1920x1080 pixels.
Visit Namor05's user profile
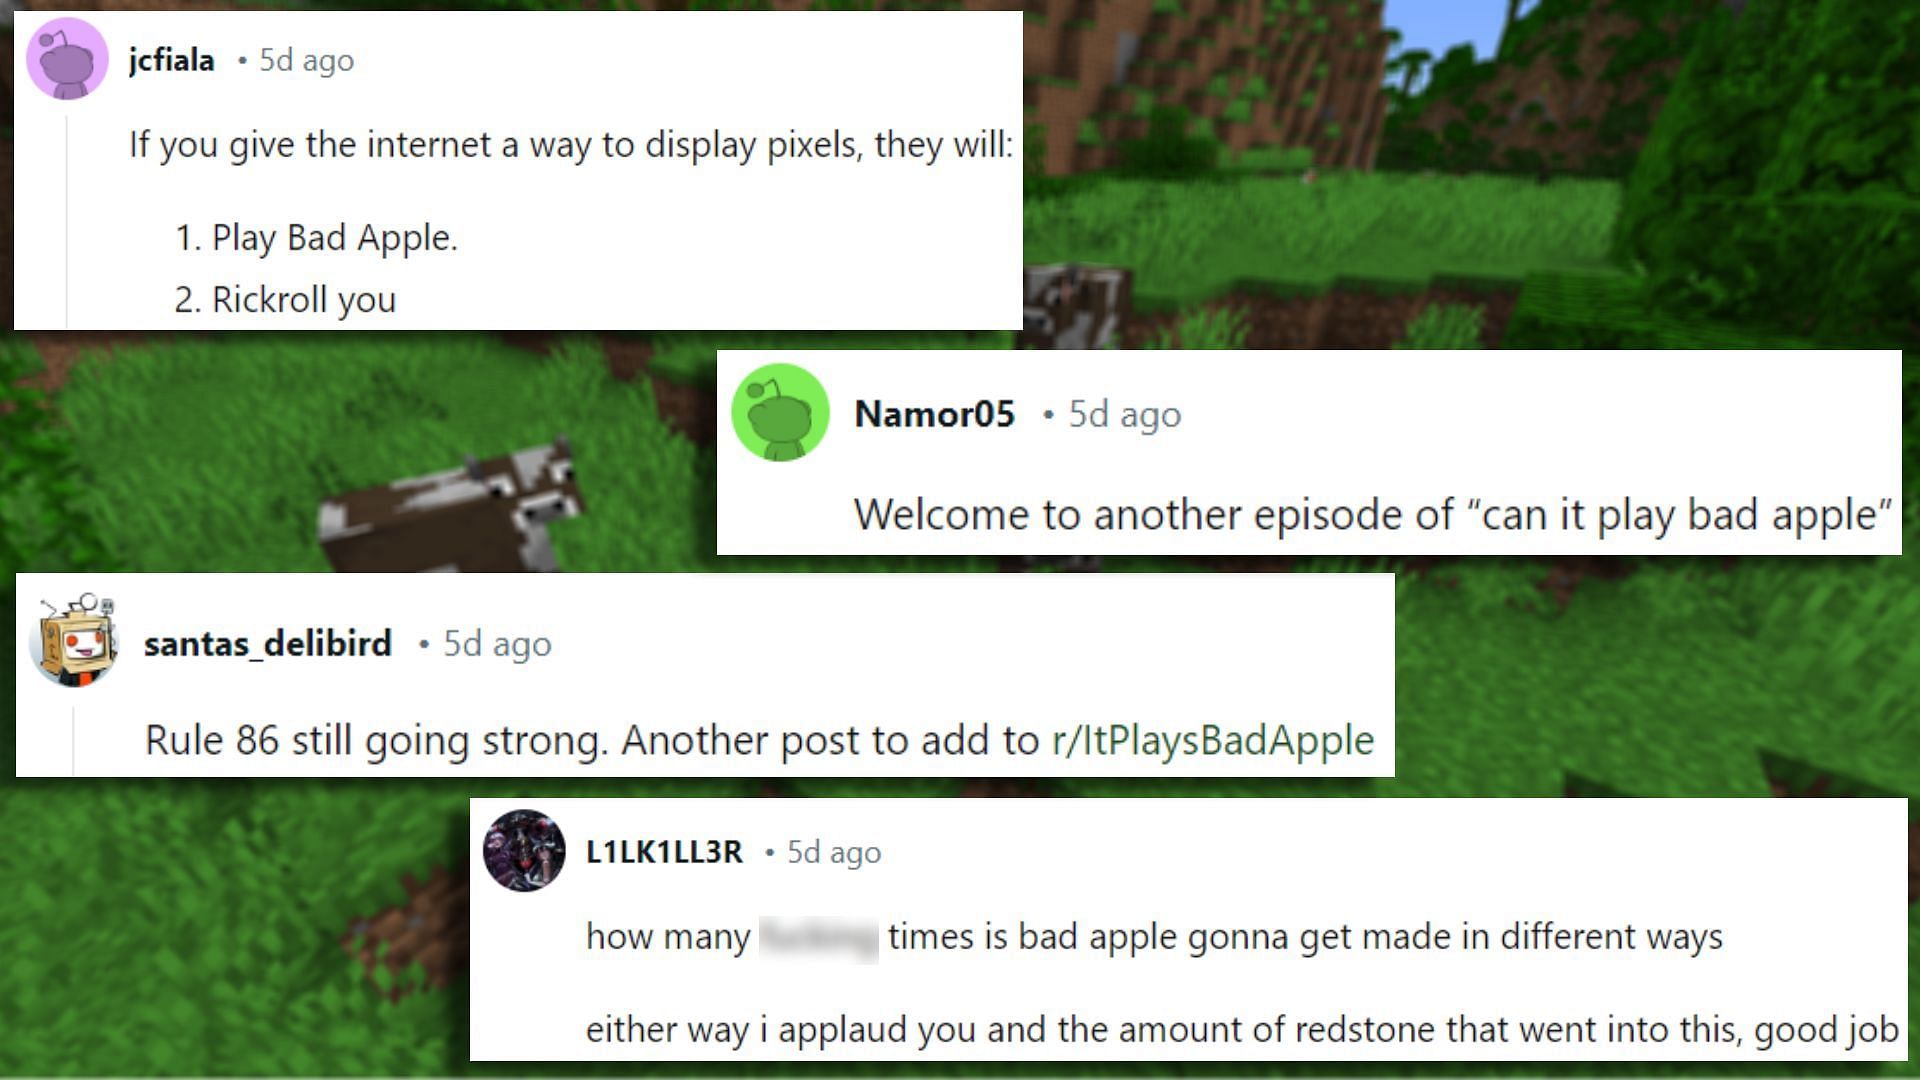[x=934, y=414]
